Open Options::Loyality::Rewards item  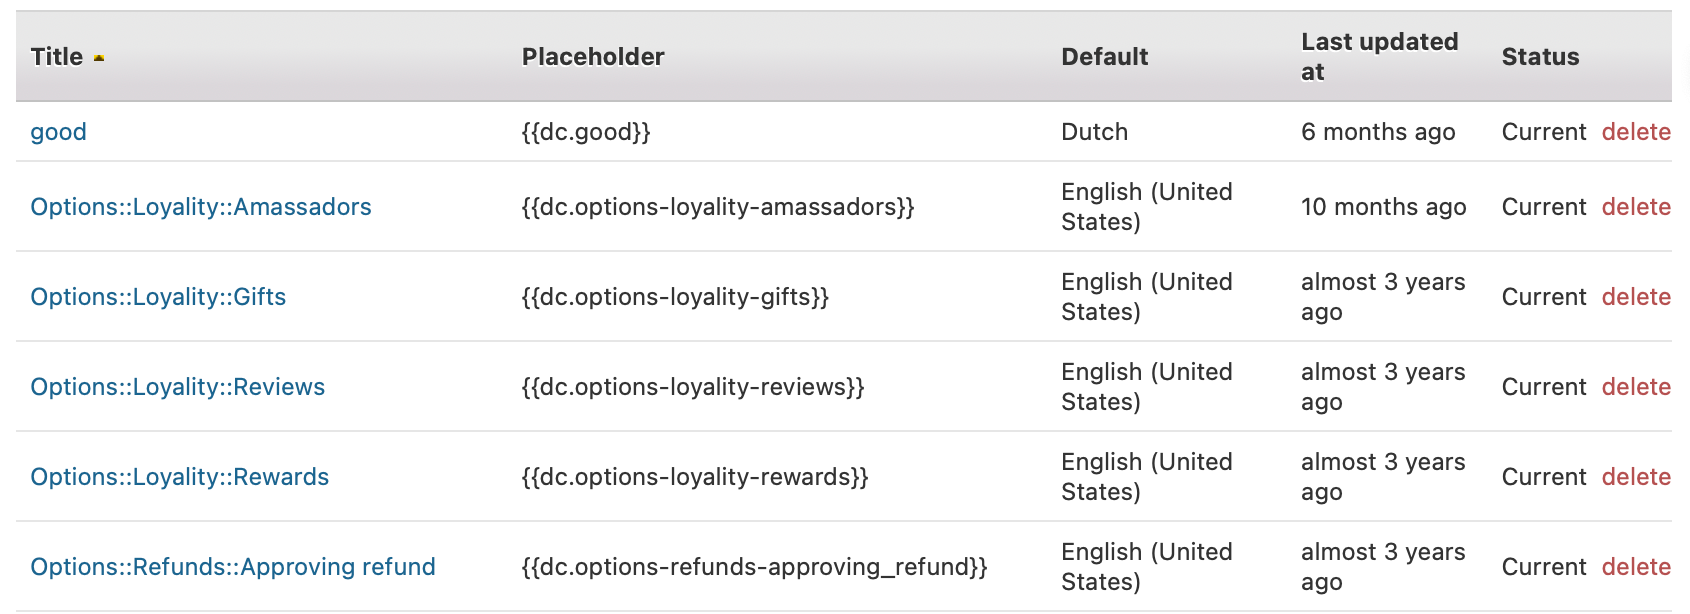[x=180, y=477]
